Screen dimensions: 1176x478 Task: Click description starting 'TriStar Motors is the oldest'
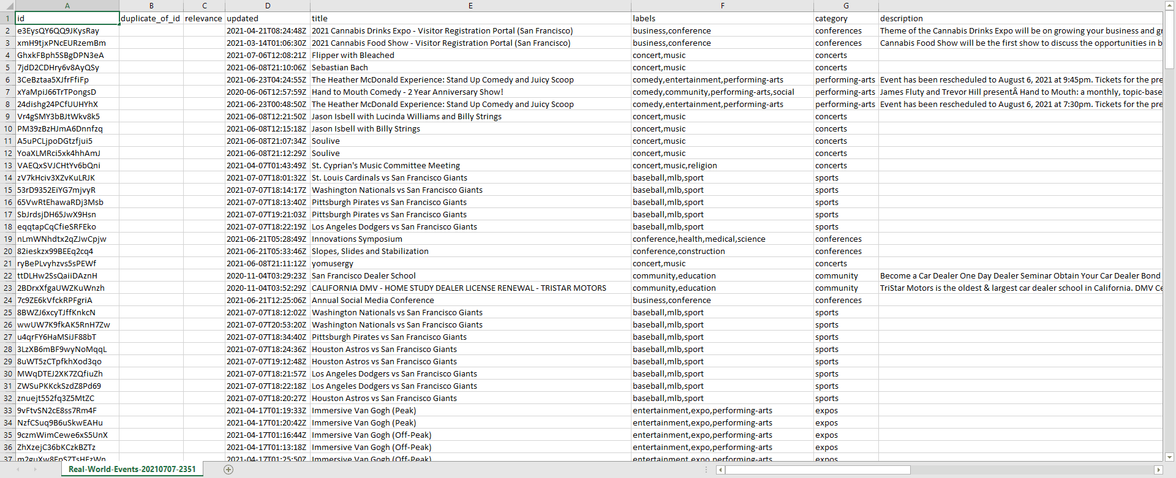(x=1022, y=287)
